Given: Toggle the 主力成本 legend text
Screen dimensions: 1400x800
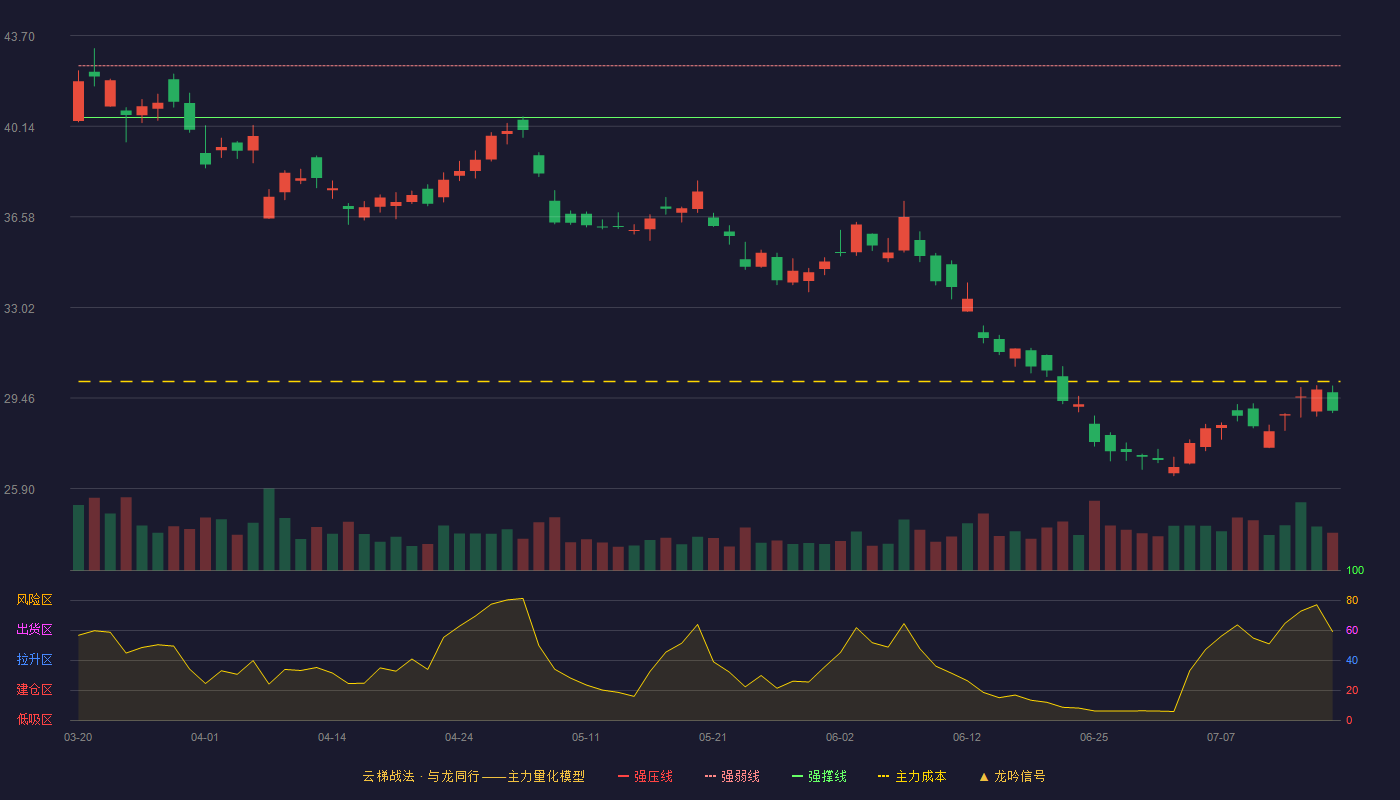Looking at the screenshot, I should pyautogui.click(x=920, y=776).
